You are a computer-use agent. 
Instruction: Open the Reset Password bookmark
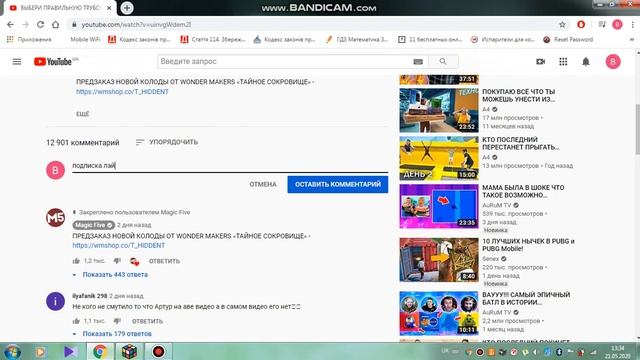point(568,40)
